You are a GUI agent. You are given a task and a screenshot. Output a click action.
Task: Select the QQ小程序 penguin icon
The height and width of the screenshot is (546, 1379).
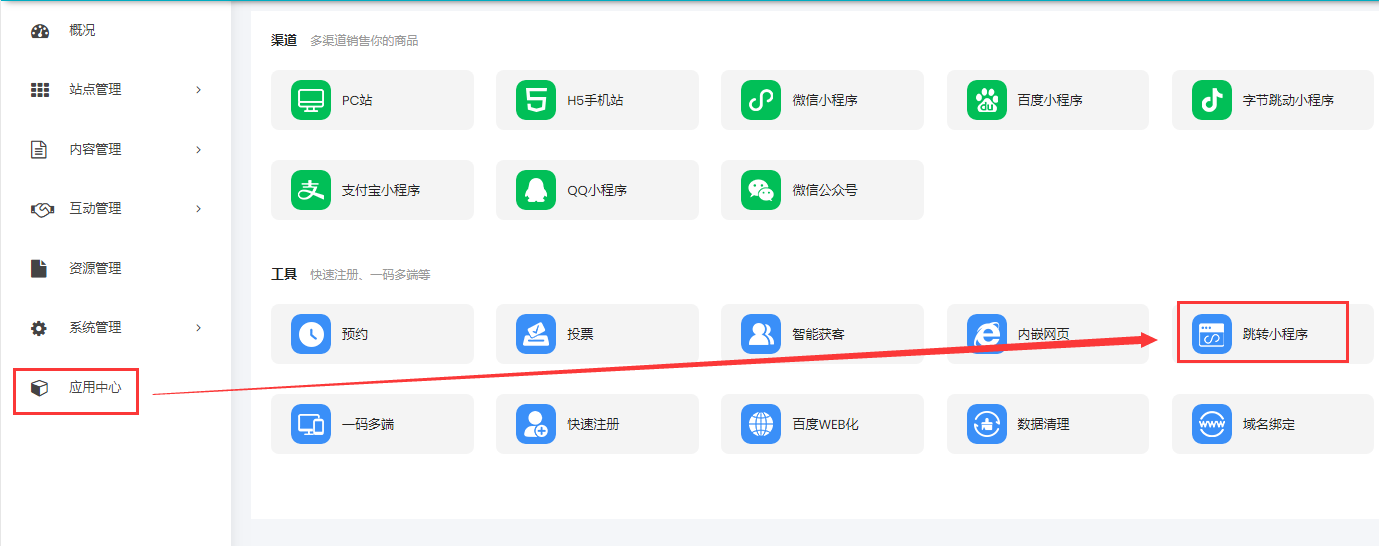[x=536, y=190]
